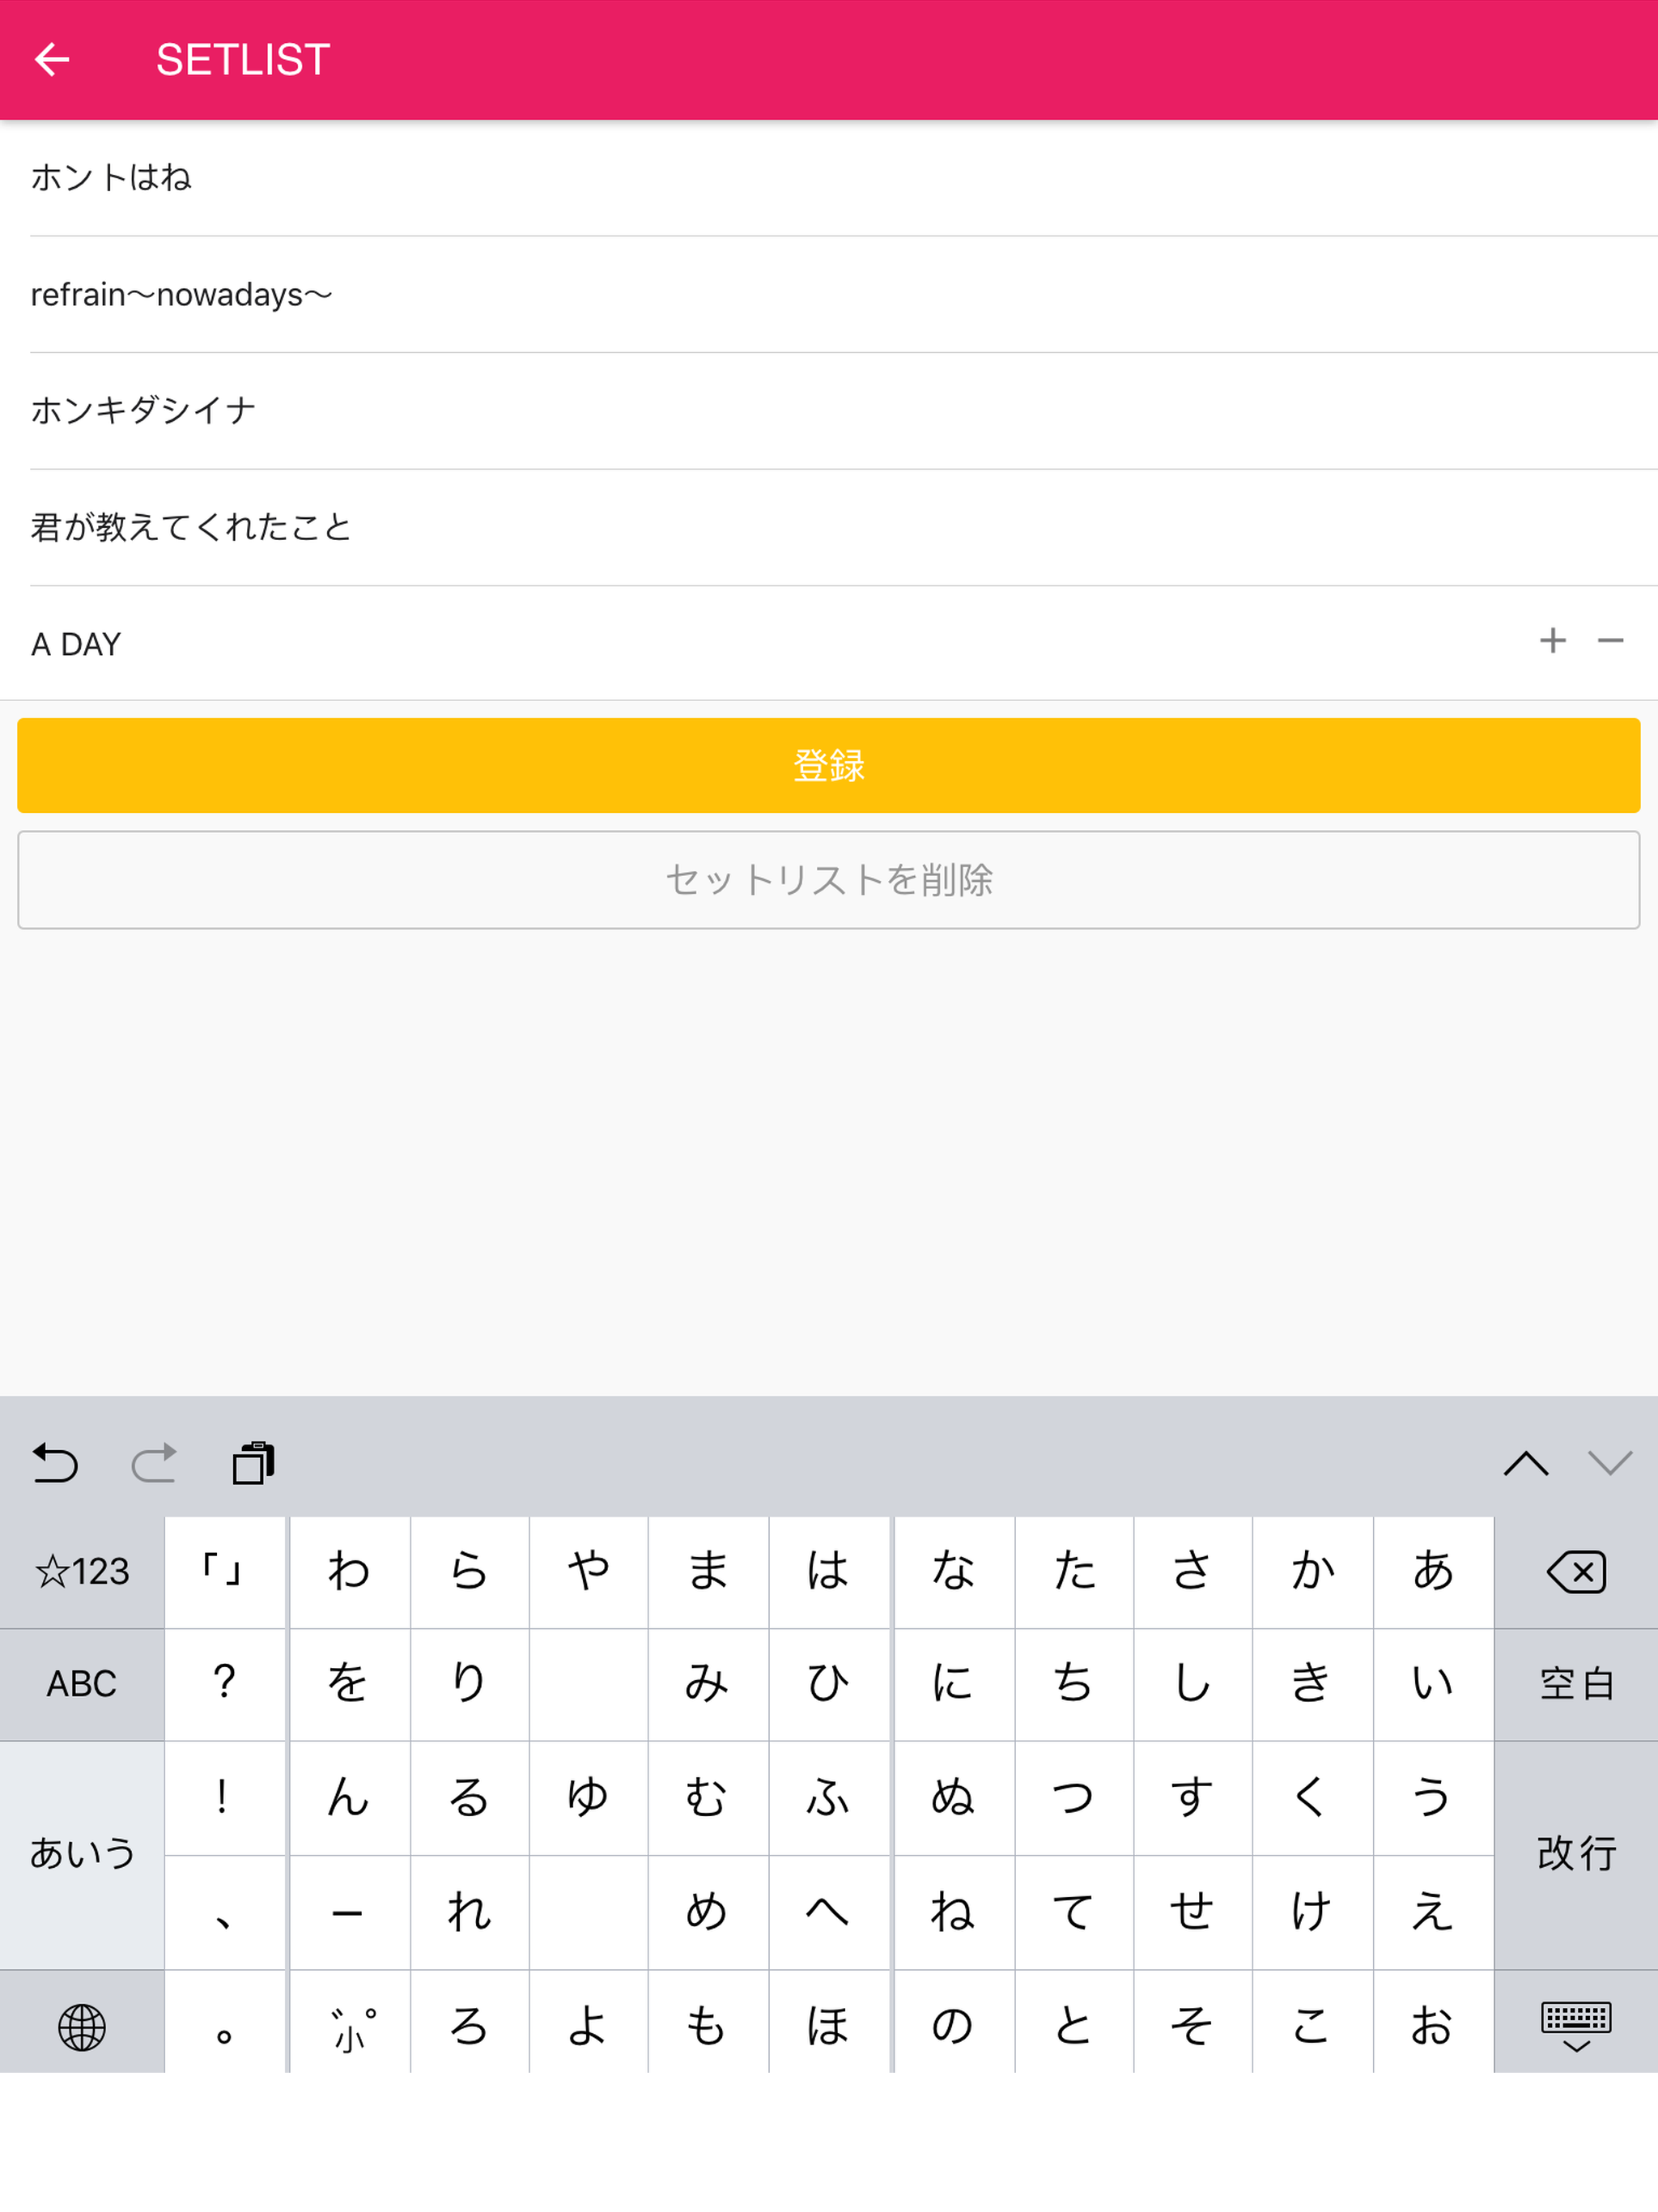
Task: Tap the た key
Action: coord(1074,1572)
